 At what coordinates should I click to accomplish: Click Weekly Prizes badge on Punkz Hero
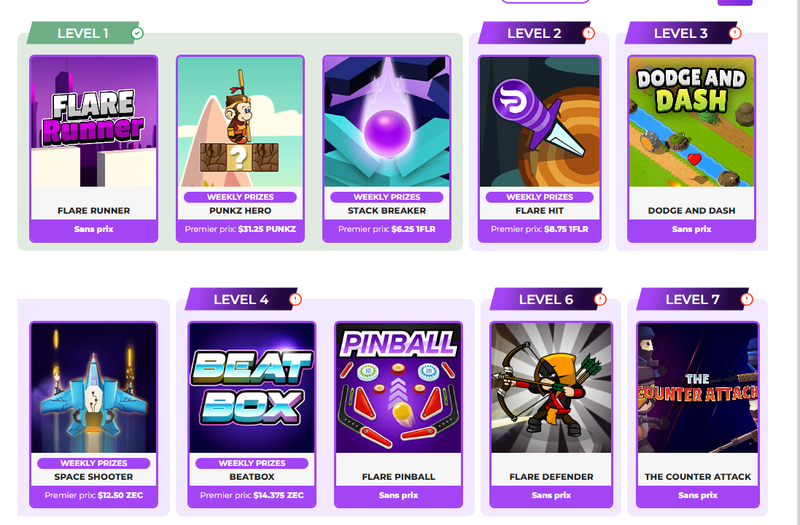click(x=240, y=197)
